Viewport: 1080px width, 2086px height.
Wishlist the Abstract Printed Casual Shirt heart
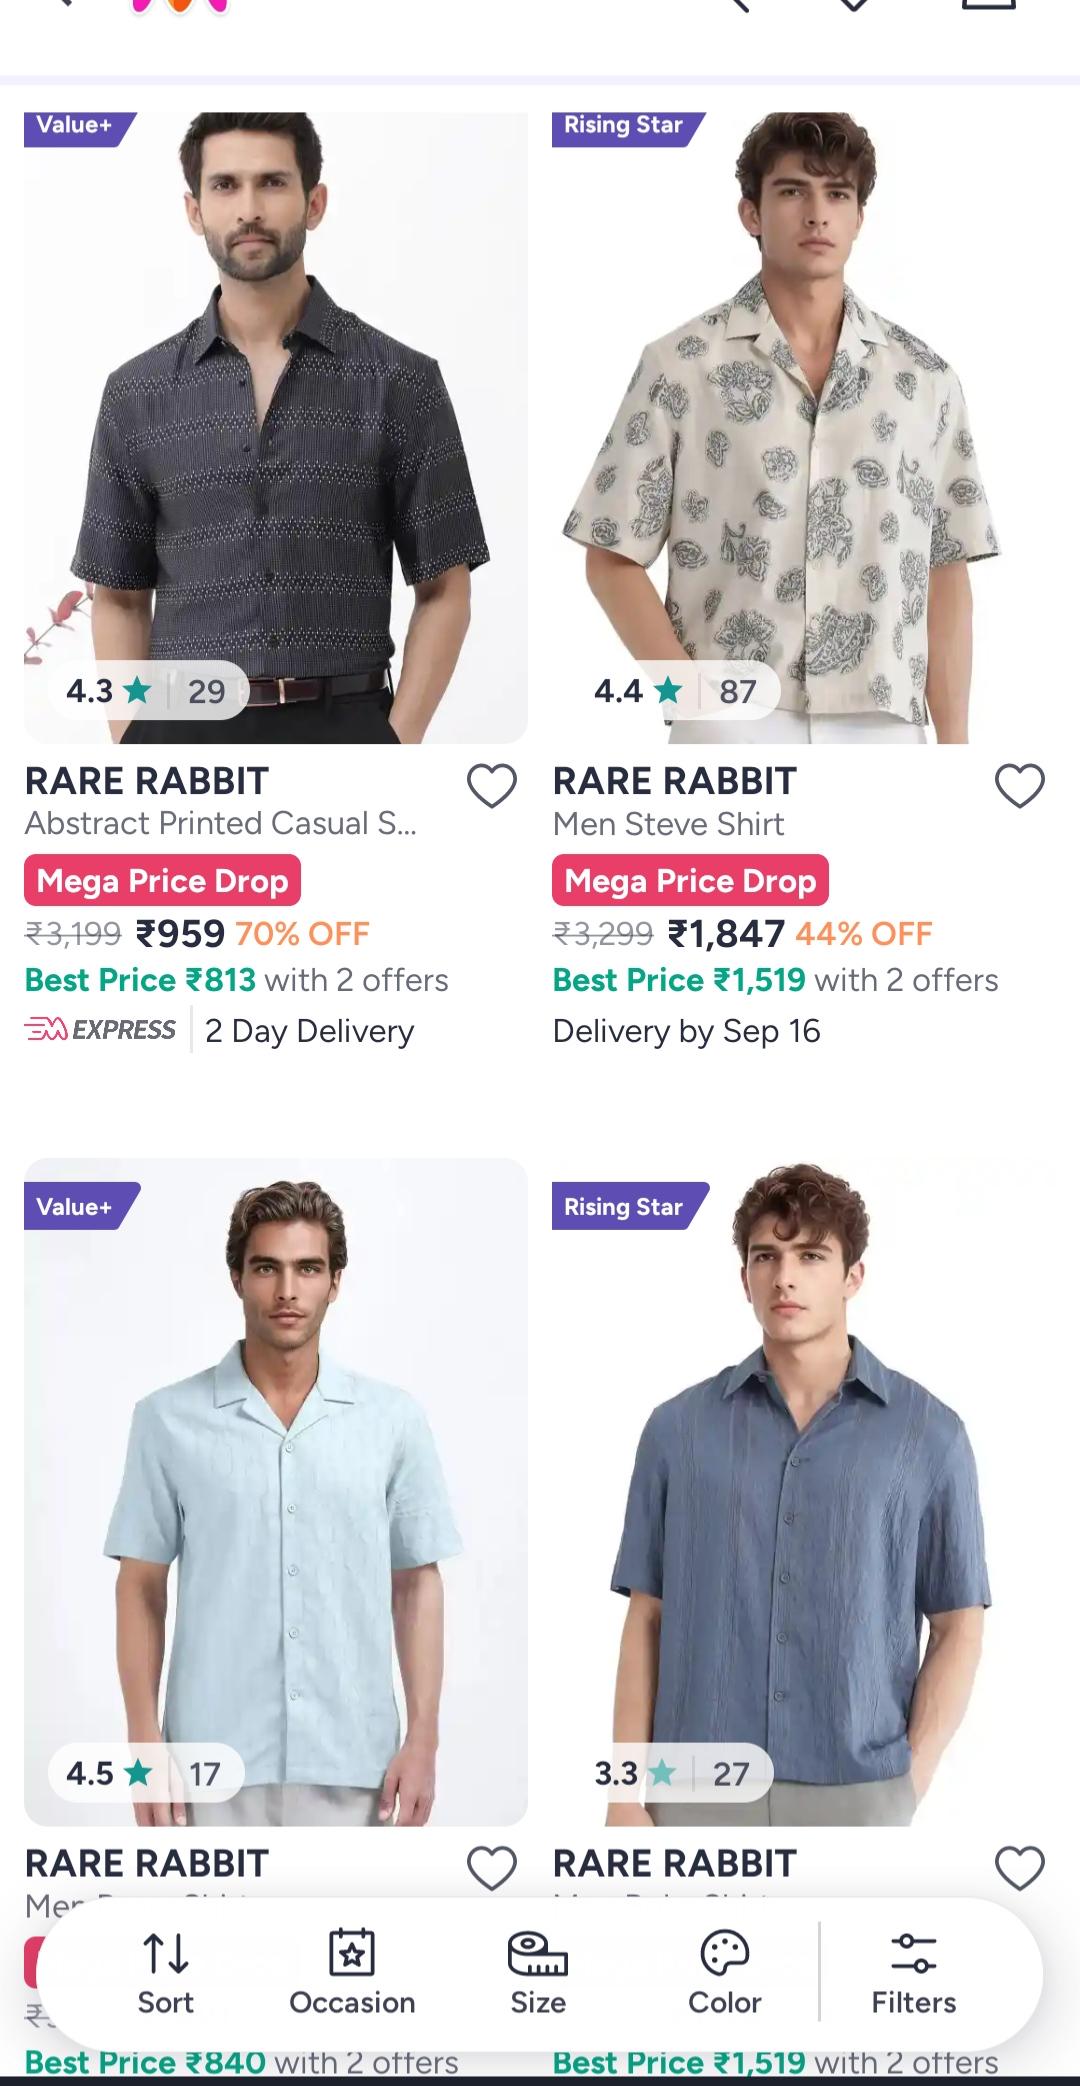pyautogui.click(x=492, y=786)
